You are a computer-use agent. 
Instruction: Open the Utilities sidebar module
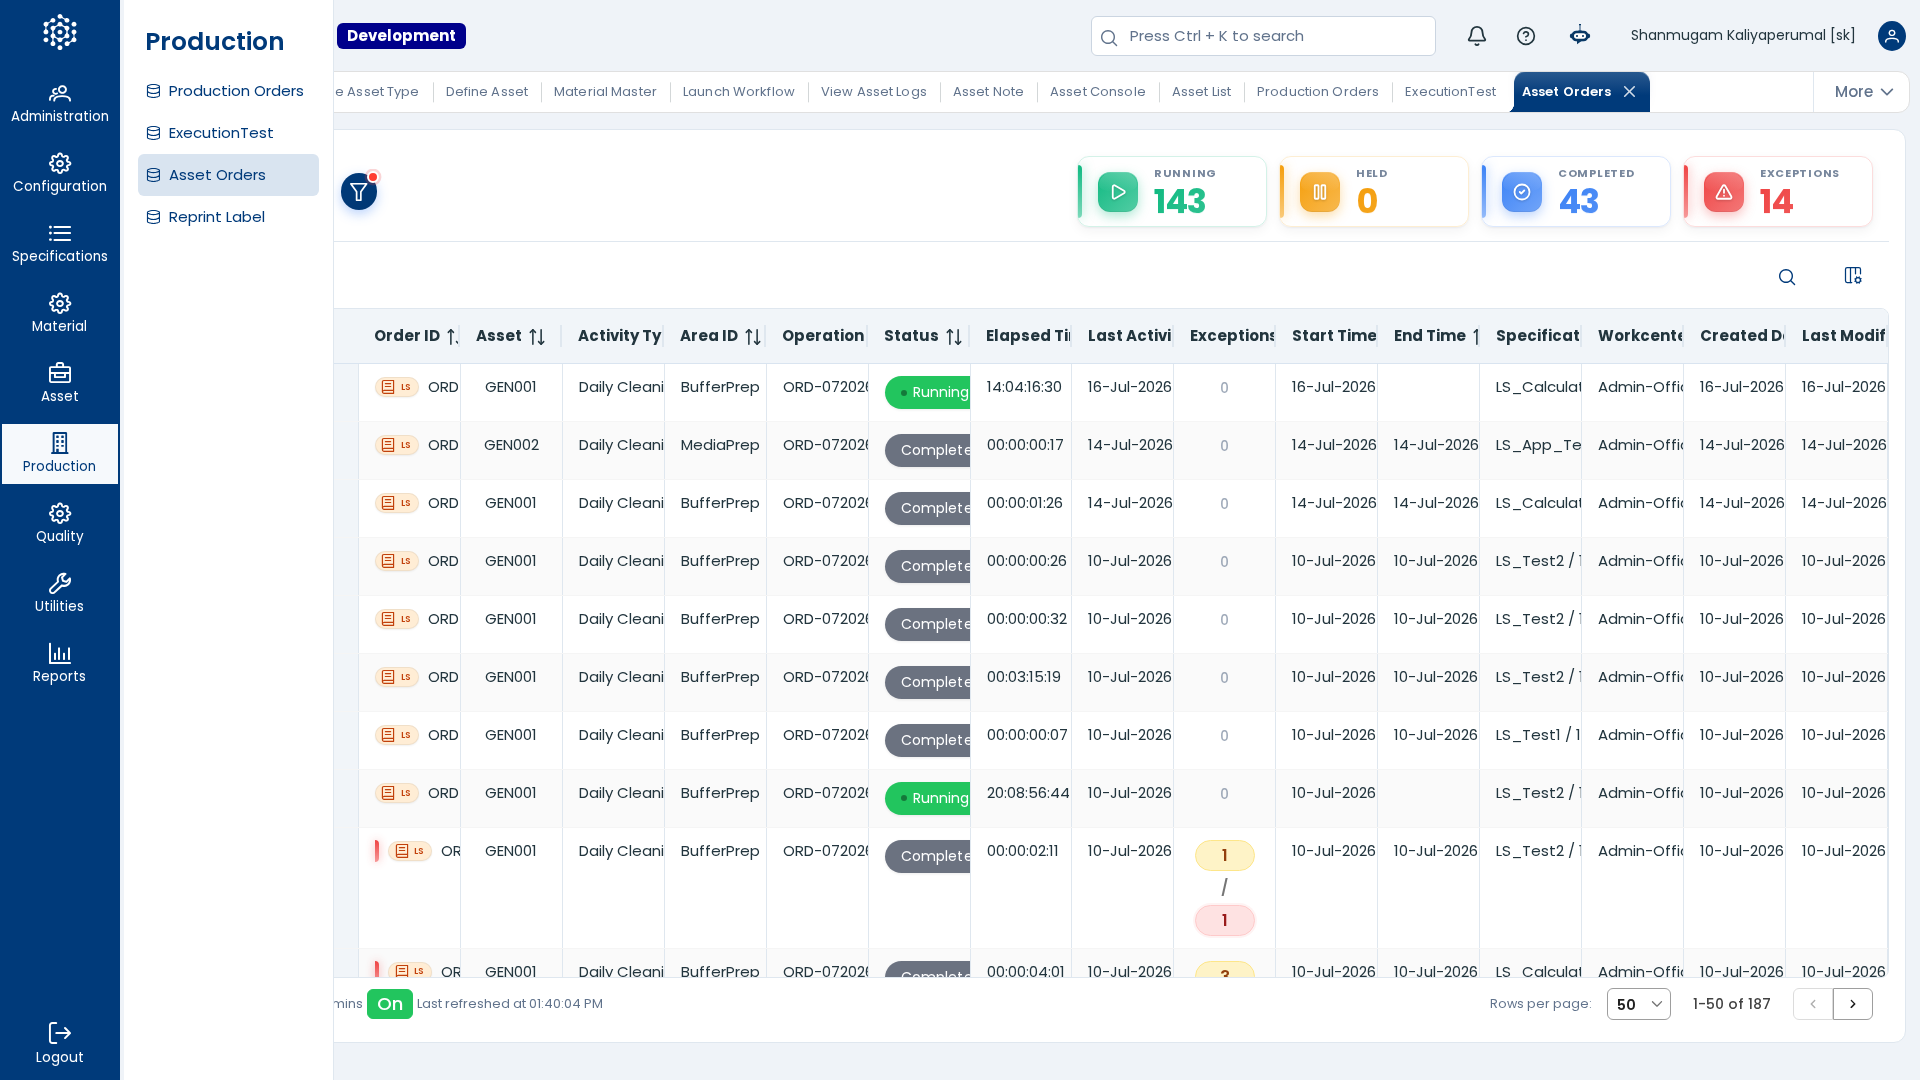click(60, 594)
